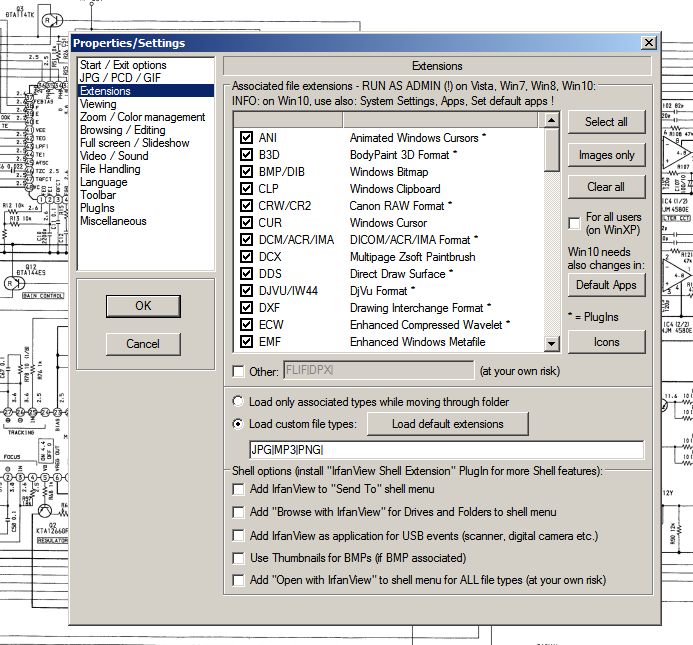Click the 'Windows Clipboard' description text
The width and height of the screenshot is (693, 645).
[395, 189]
